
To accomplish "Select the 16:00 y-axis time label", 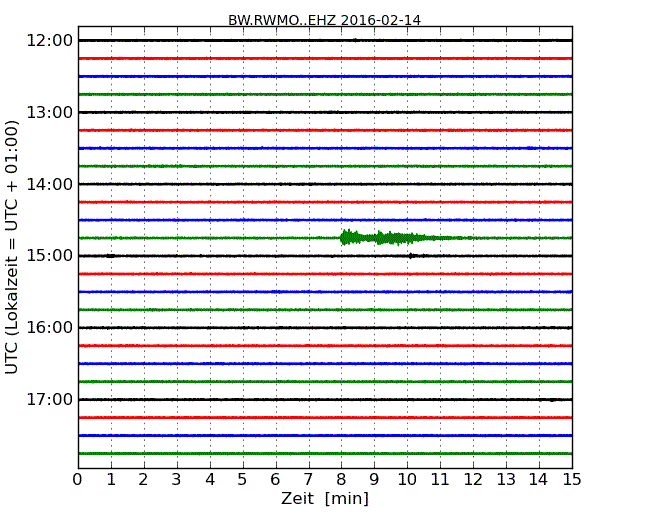I will [49, 328].
